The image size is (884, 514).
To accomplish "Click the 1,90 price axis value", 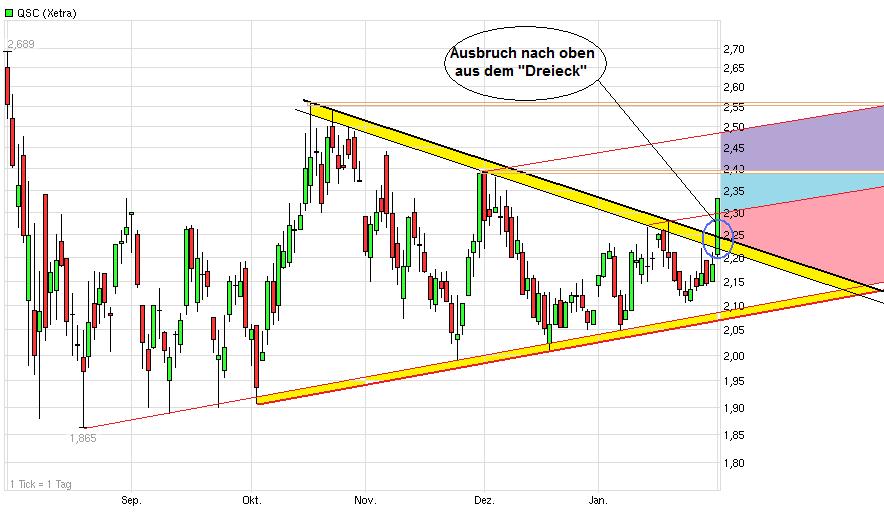I will point(733,408).
